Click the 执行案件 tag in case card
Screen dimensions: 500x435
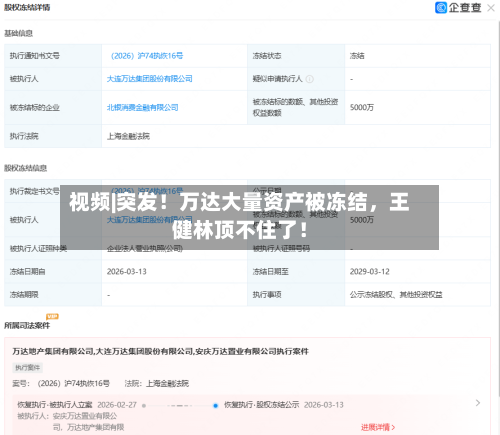(28, 367)
